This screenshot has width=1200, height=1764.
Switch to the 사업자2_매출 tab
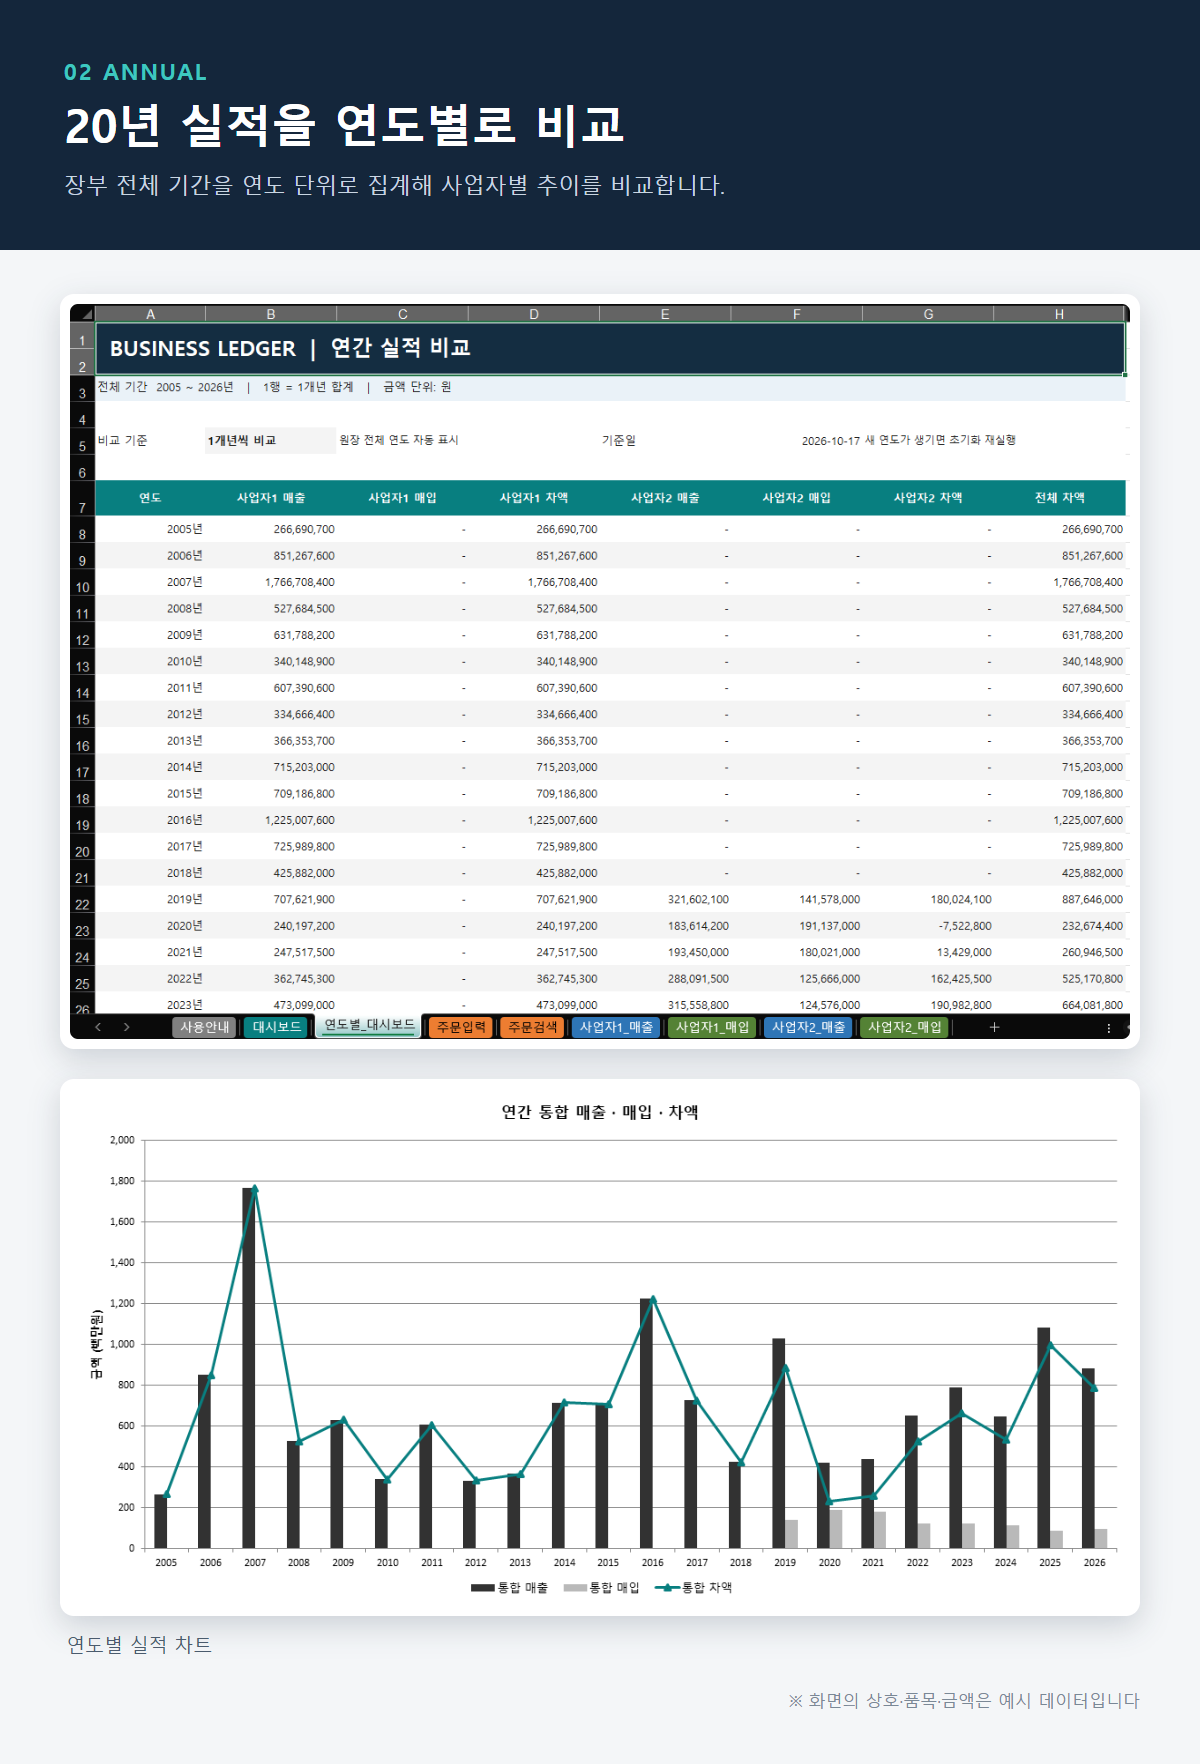808,1027
